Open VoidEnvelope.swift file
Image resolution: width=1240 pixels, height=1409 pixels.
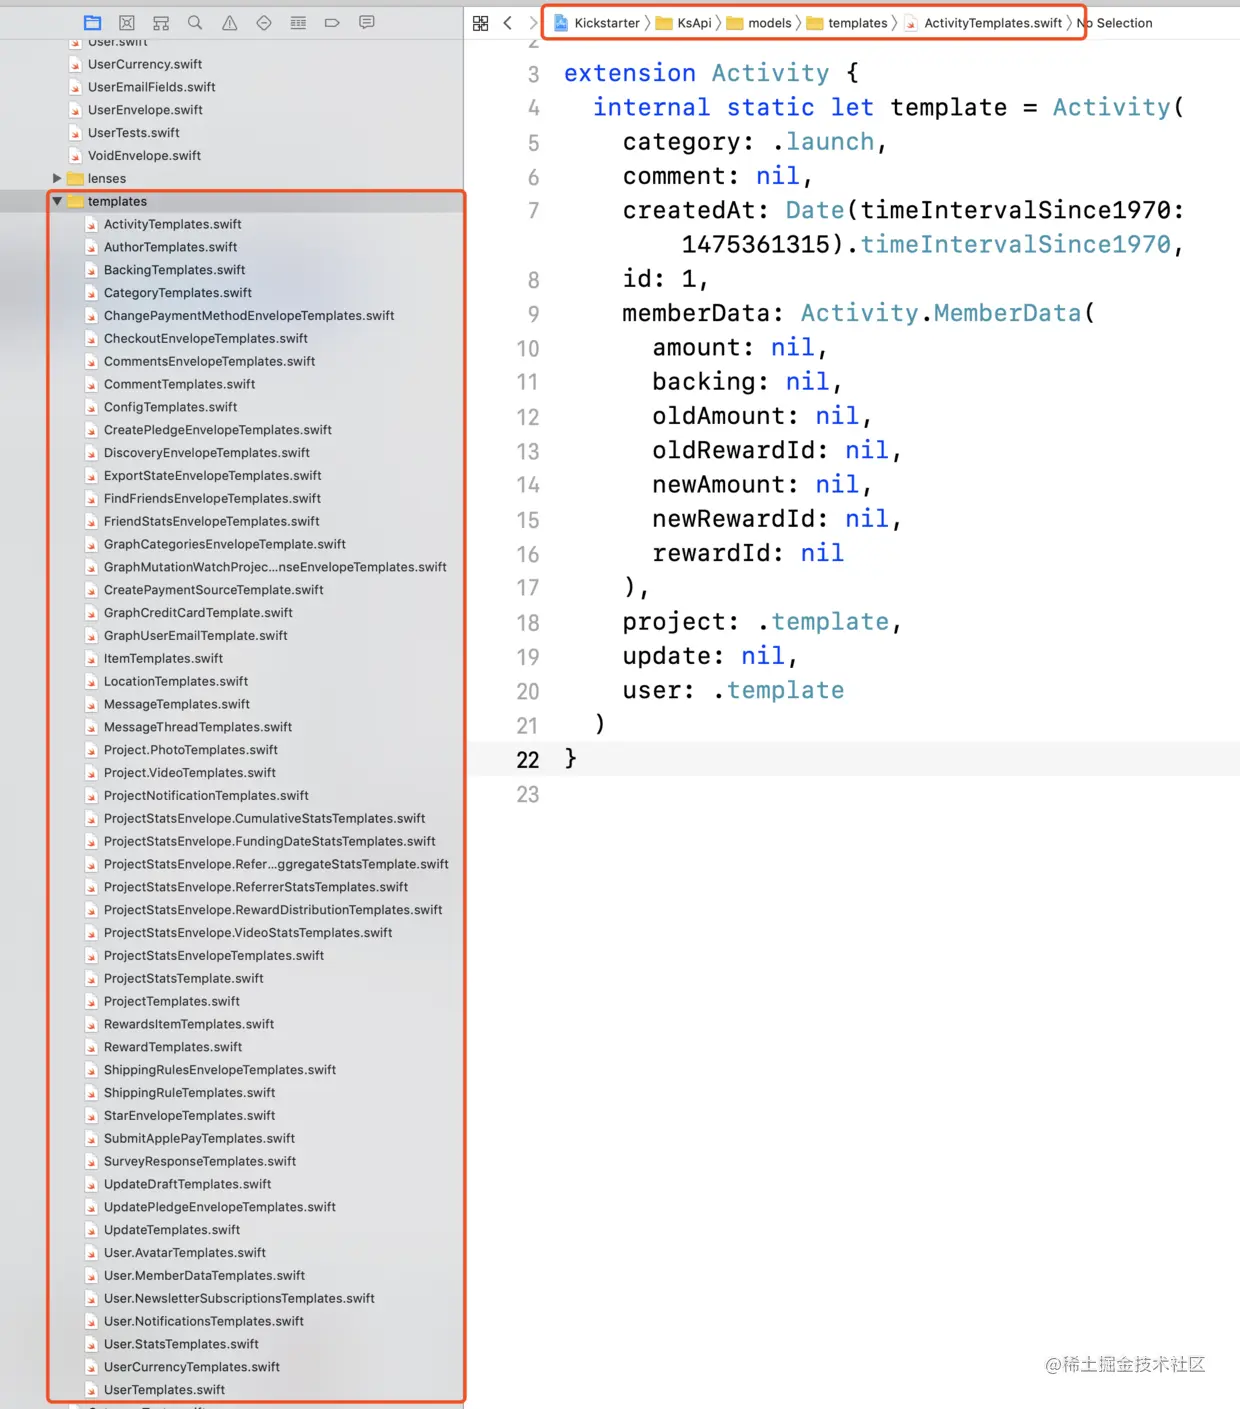(144, 156)
